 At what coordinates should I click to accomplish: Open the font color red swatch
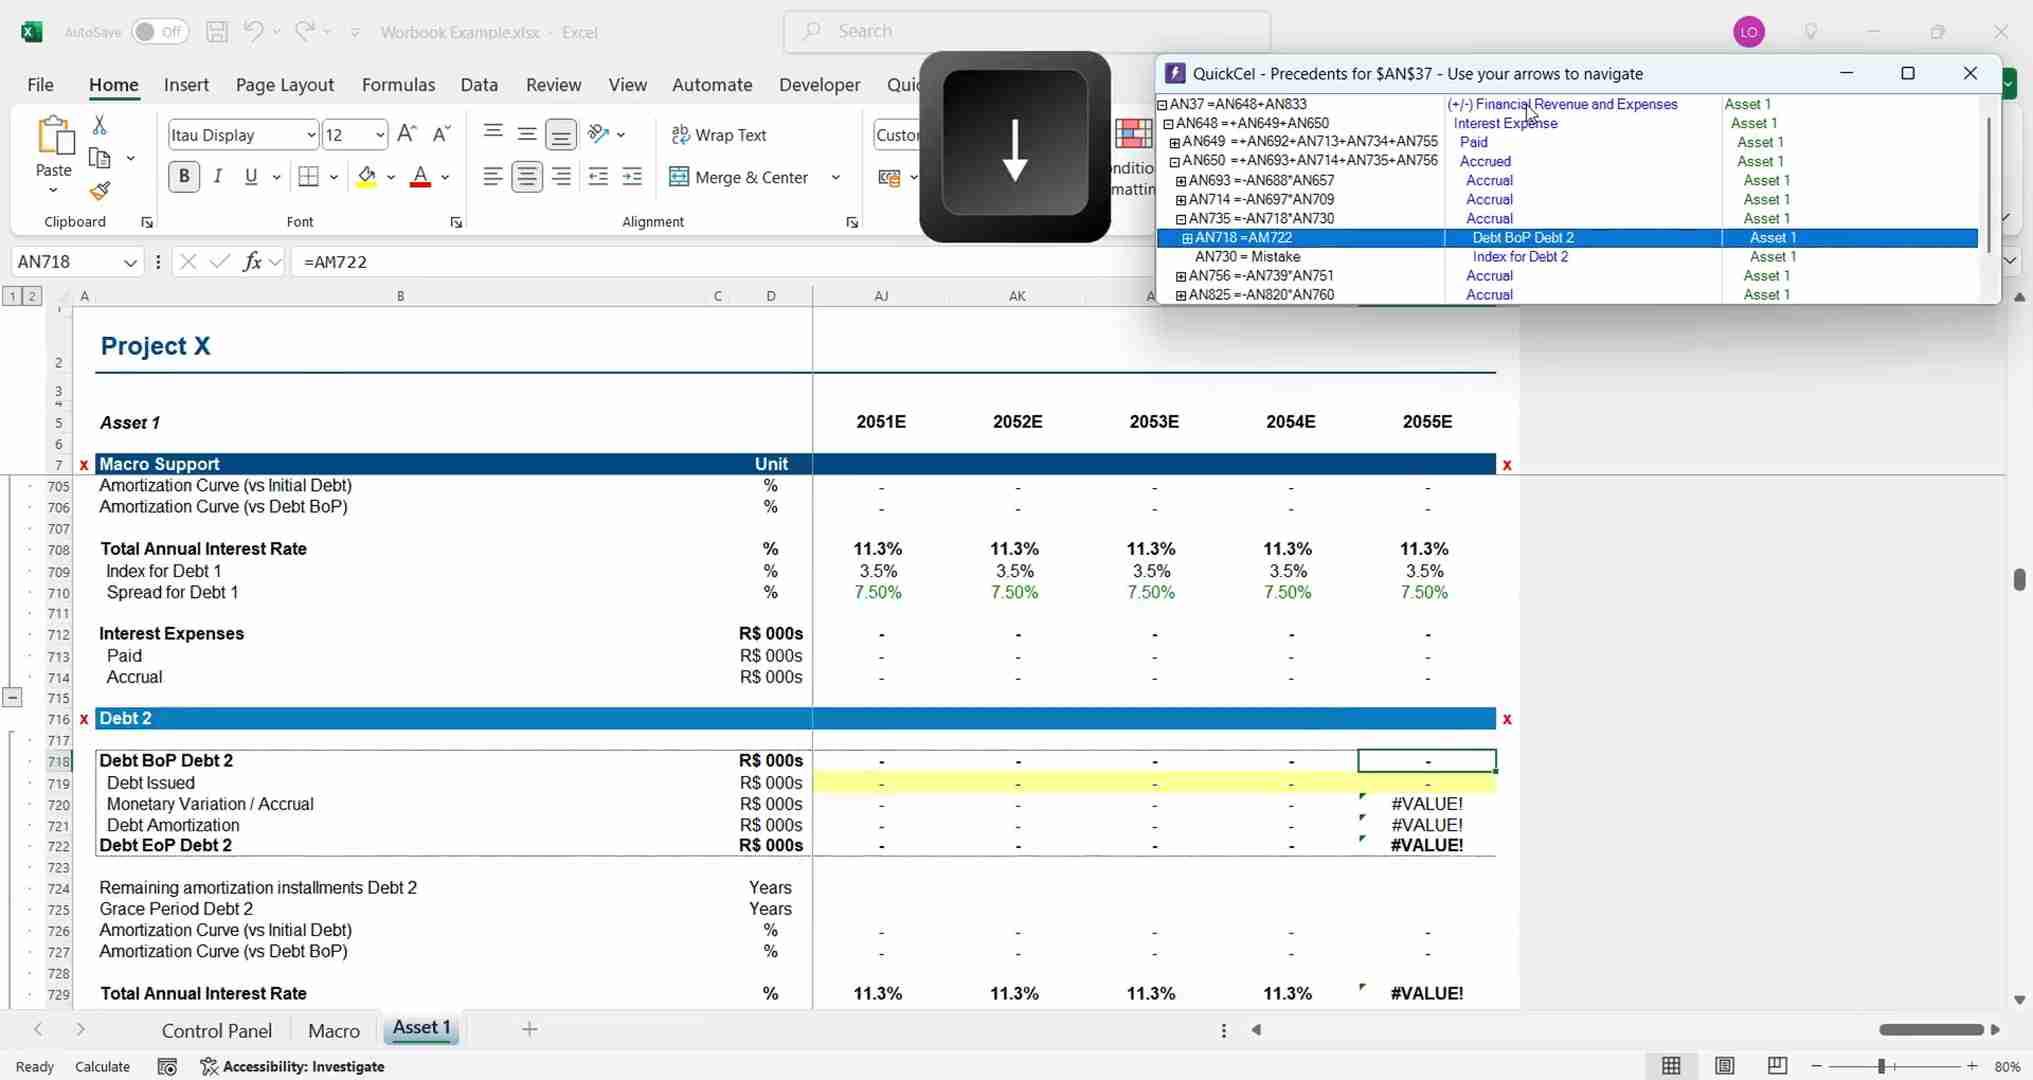(x=420, y=177)
